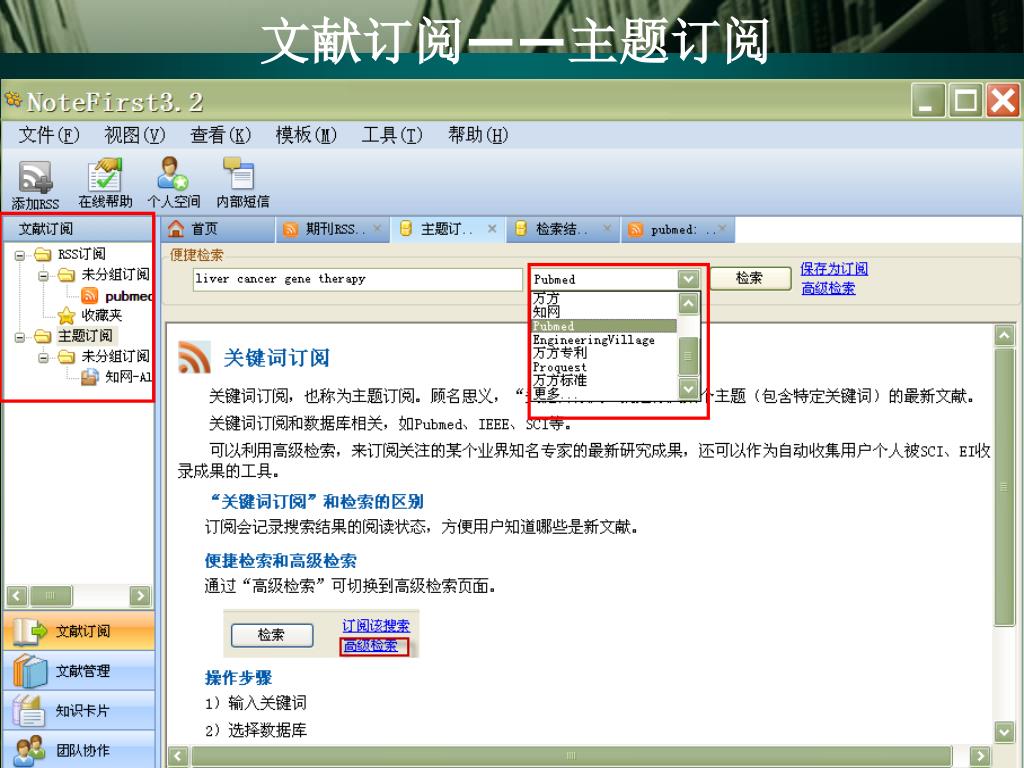Image resolution: width=1024 pixels, height=768 pixels.
Task: Collapse the 主题订阅 tree node
Action: 20,337
